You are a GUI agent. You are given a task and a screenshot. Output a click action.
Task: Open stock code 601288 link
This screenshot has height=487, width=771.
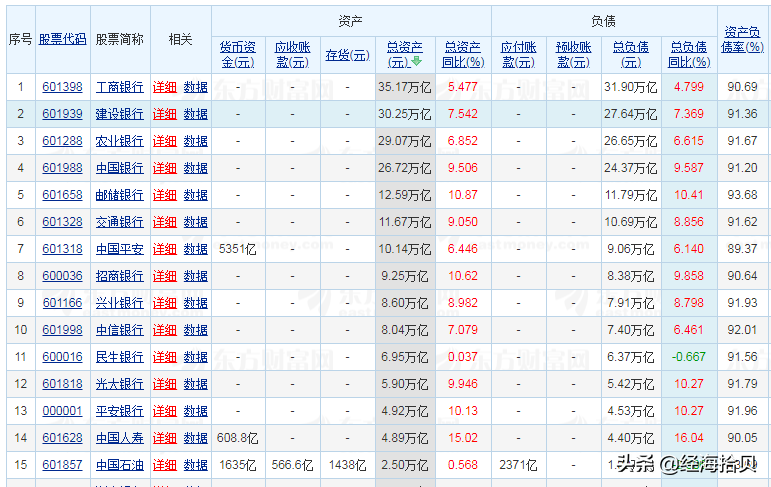tap(62, 141)
